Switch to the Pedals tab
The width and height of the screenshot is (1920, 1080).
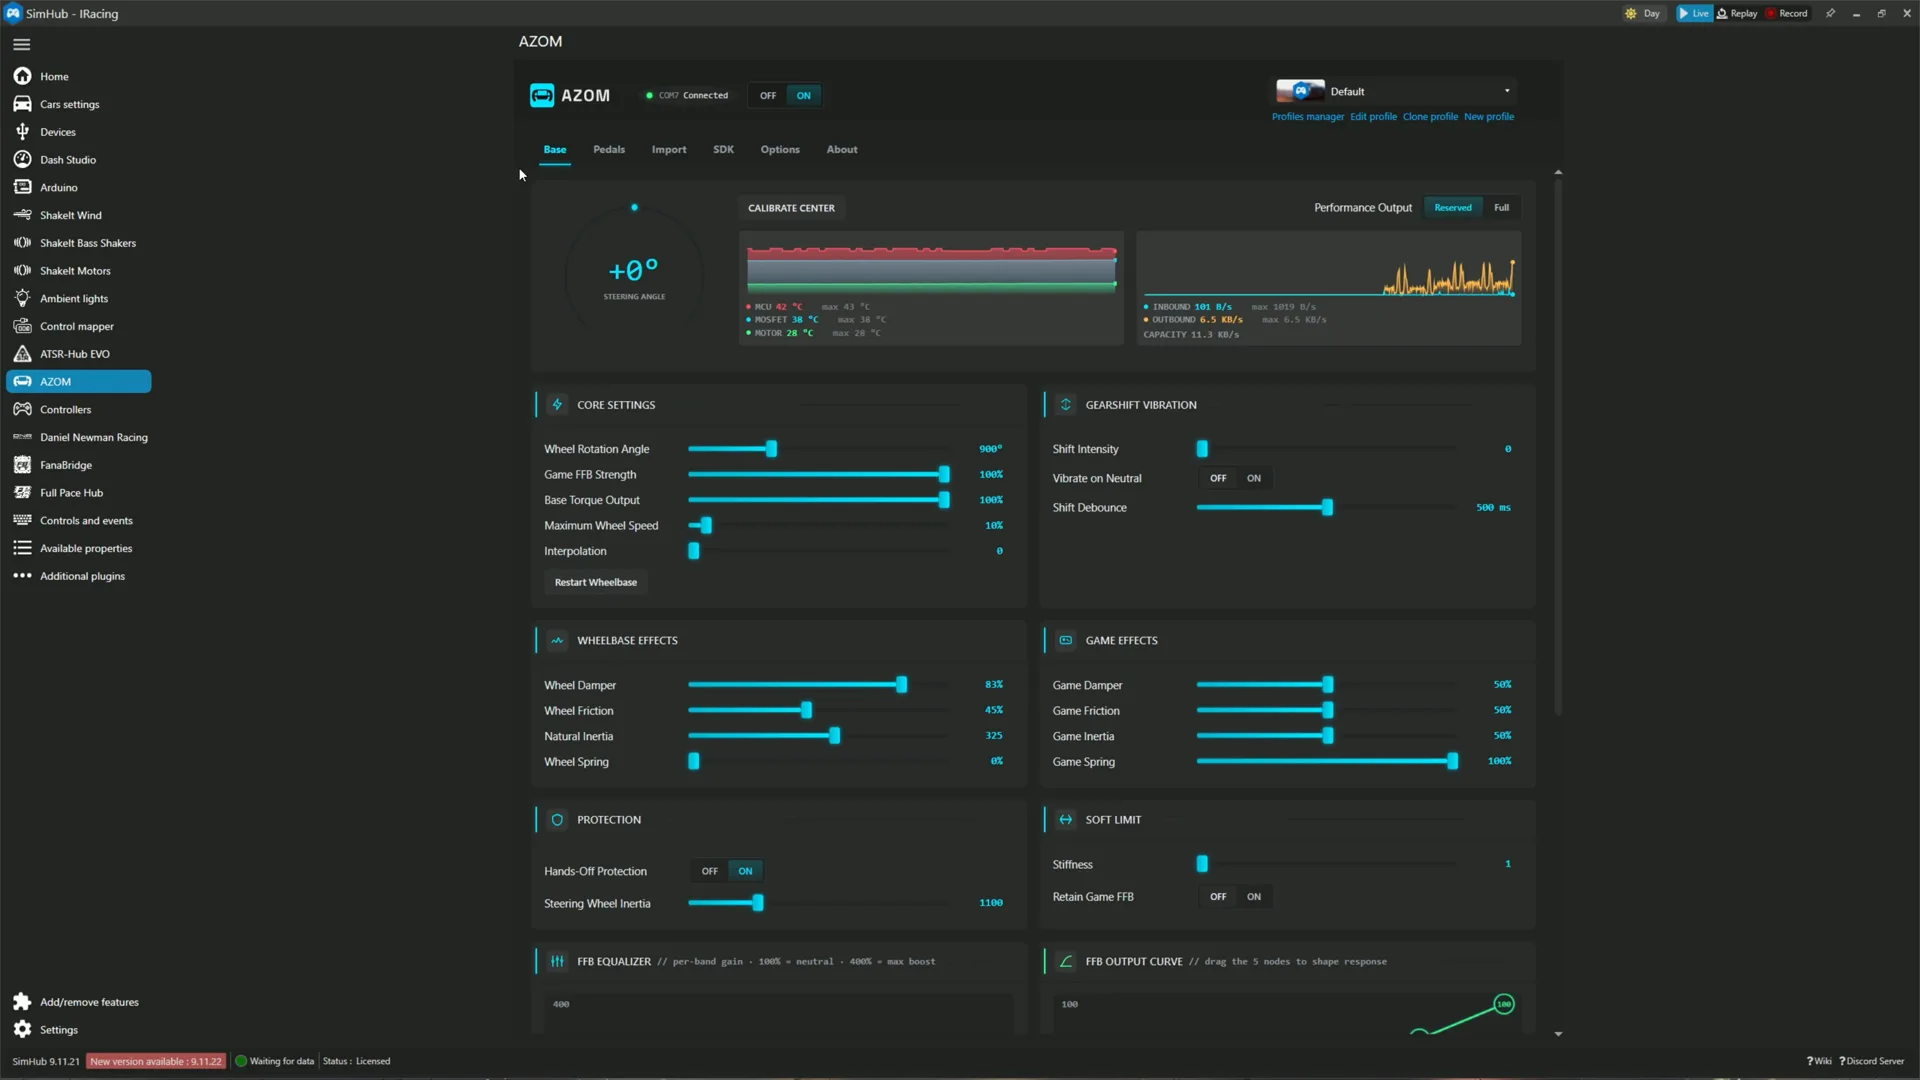click(609, 150)
